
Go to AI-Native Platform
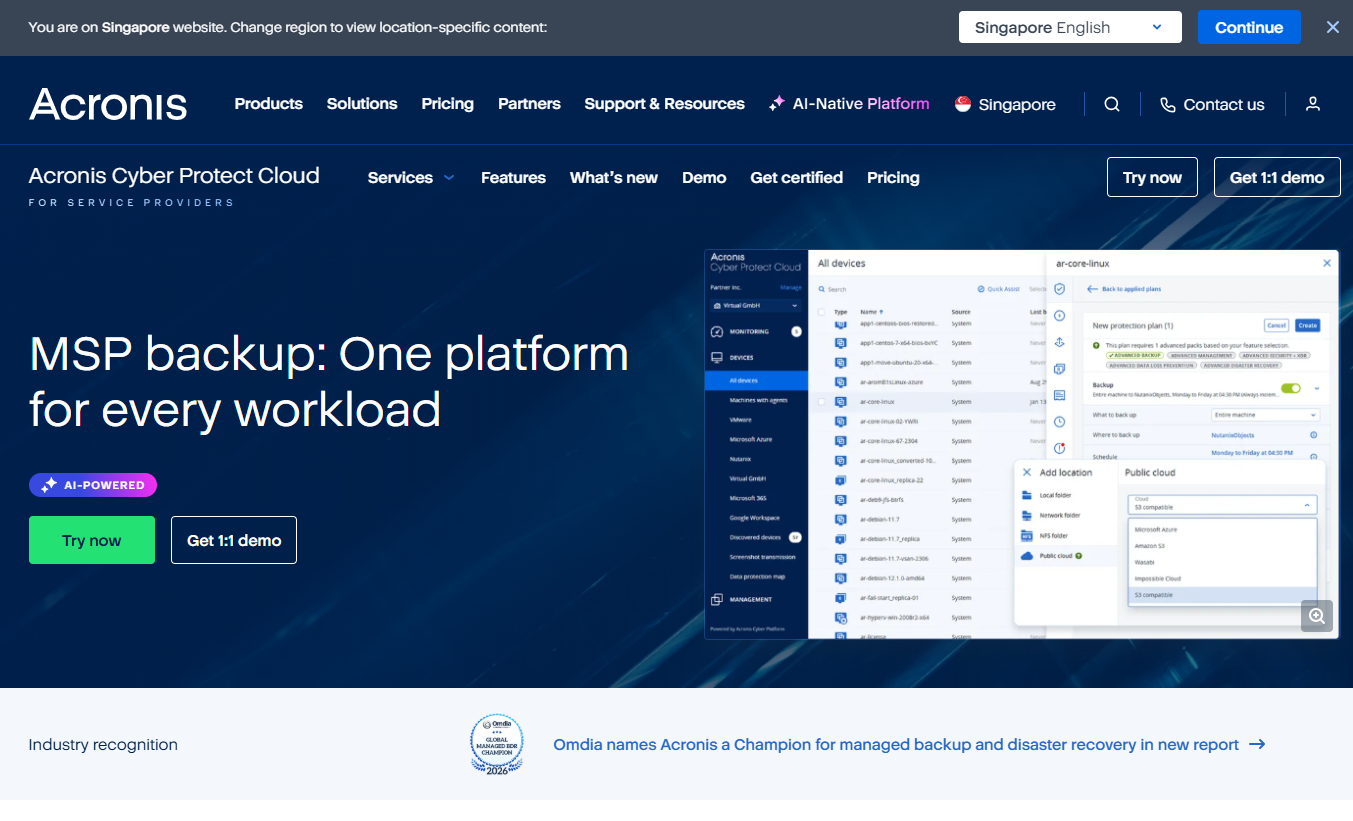(849, 104)
